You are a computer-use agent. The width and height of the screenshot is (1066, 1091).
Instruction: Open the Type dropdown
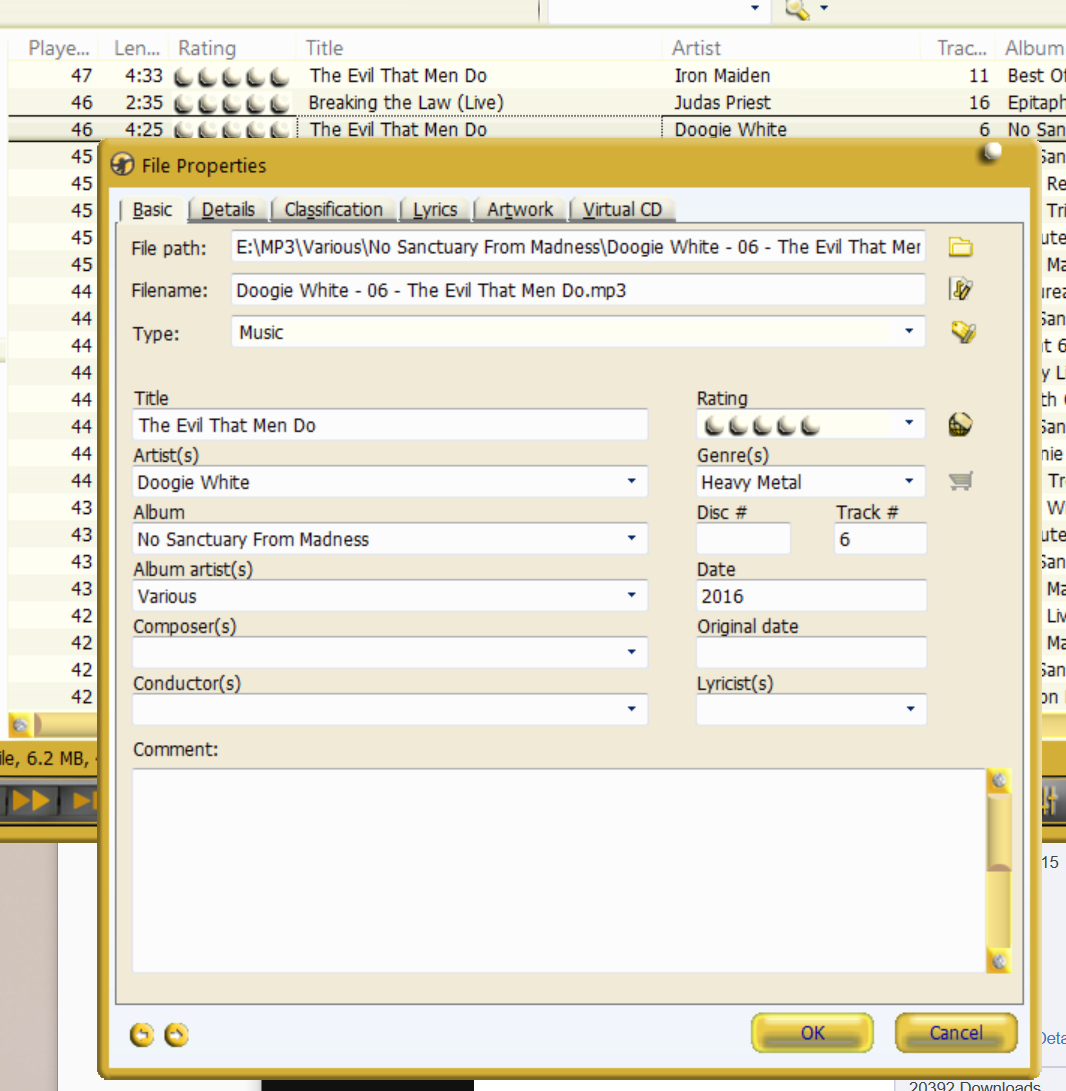tap(909, 331)
